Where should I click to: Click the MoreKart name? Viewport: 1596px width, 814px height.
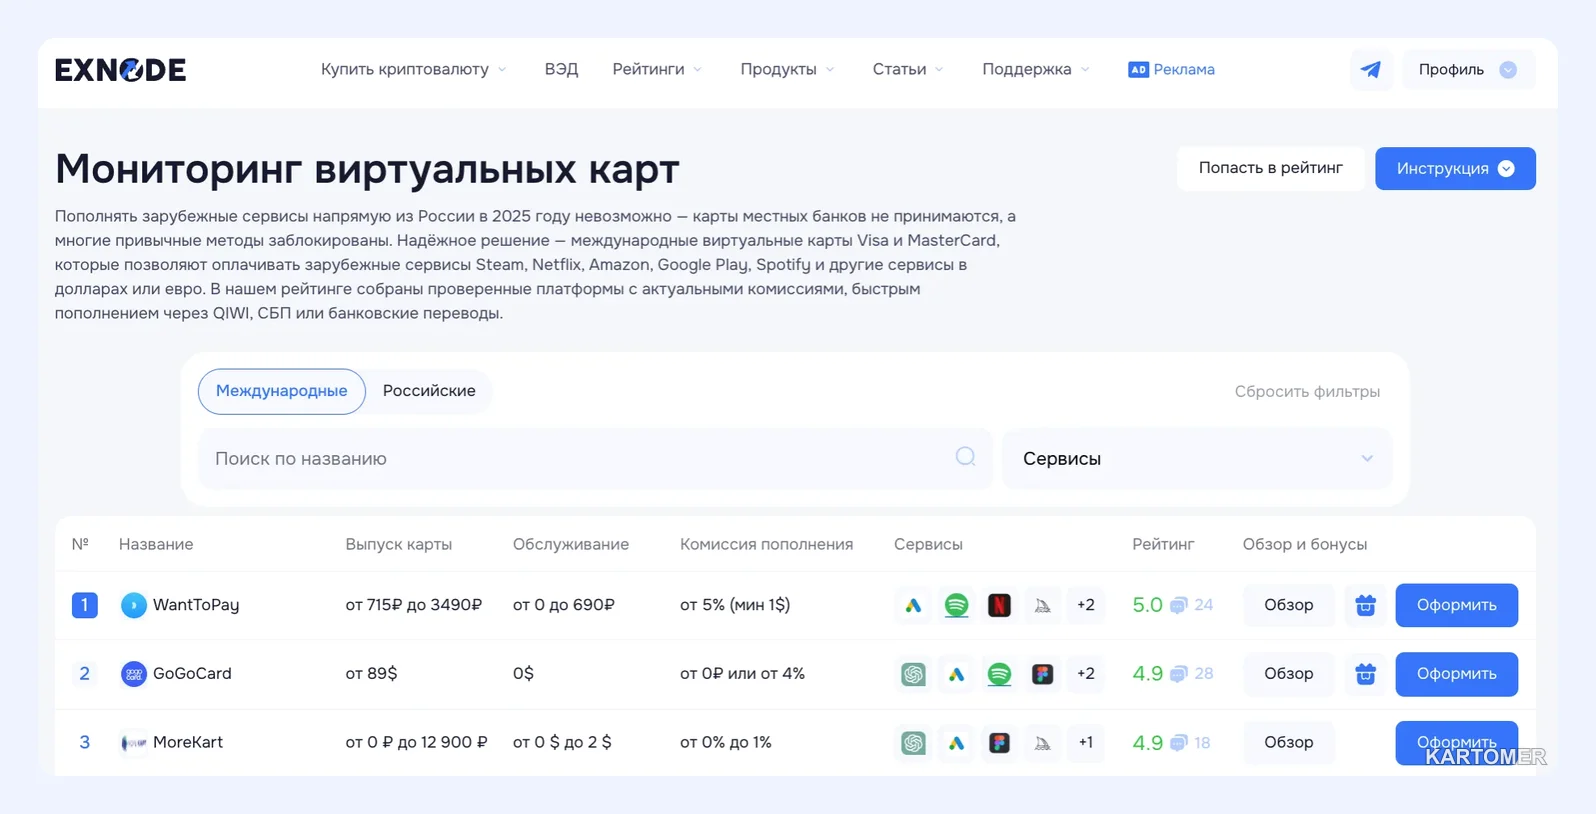pos(188,743)
